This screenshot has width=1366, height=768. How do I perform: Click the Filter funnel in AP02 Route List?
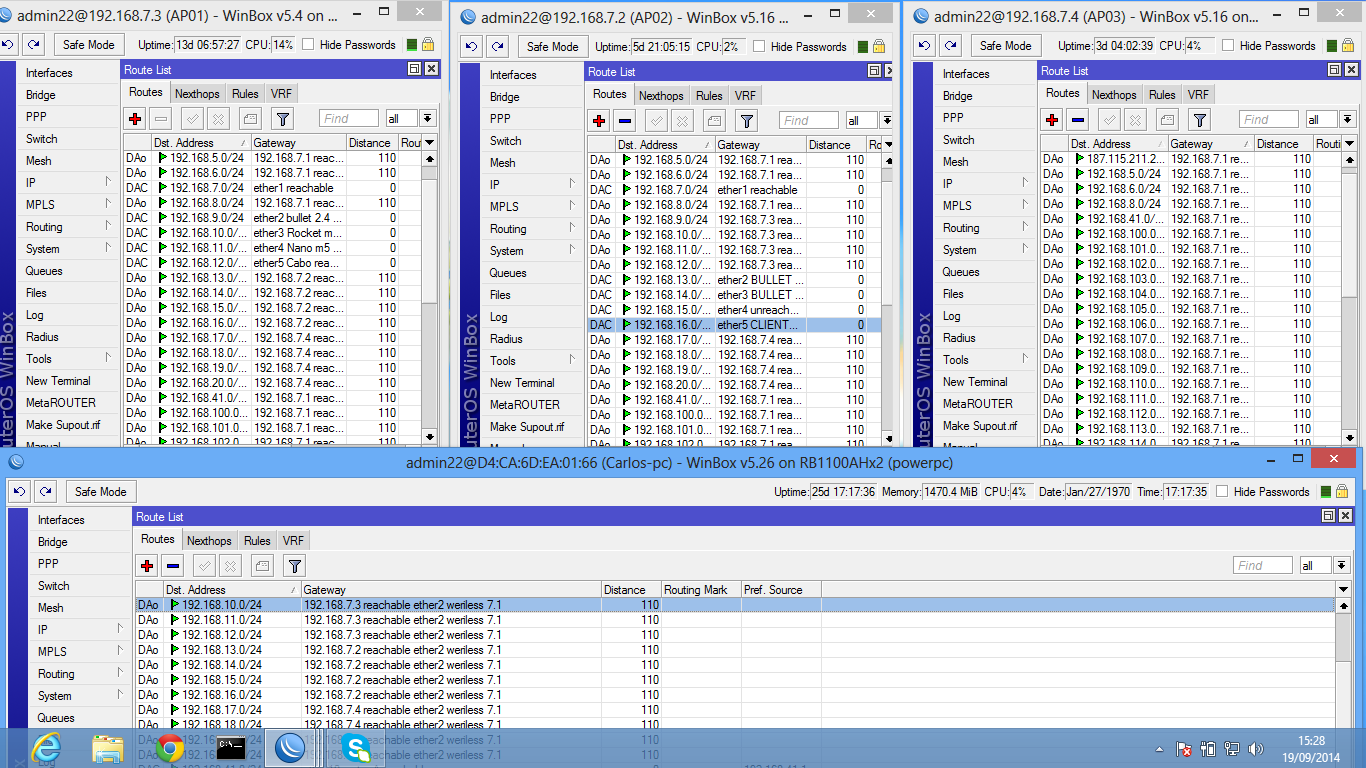746,121
